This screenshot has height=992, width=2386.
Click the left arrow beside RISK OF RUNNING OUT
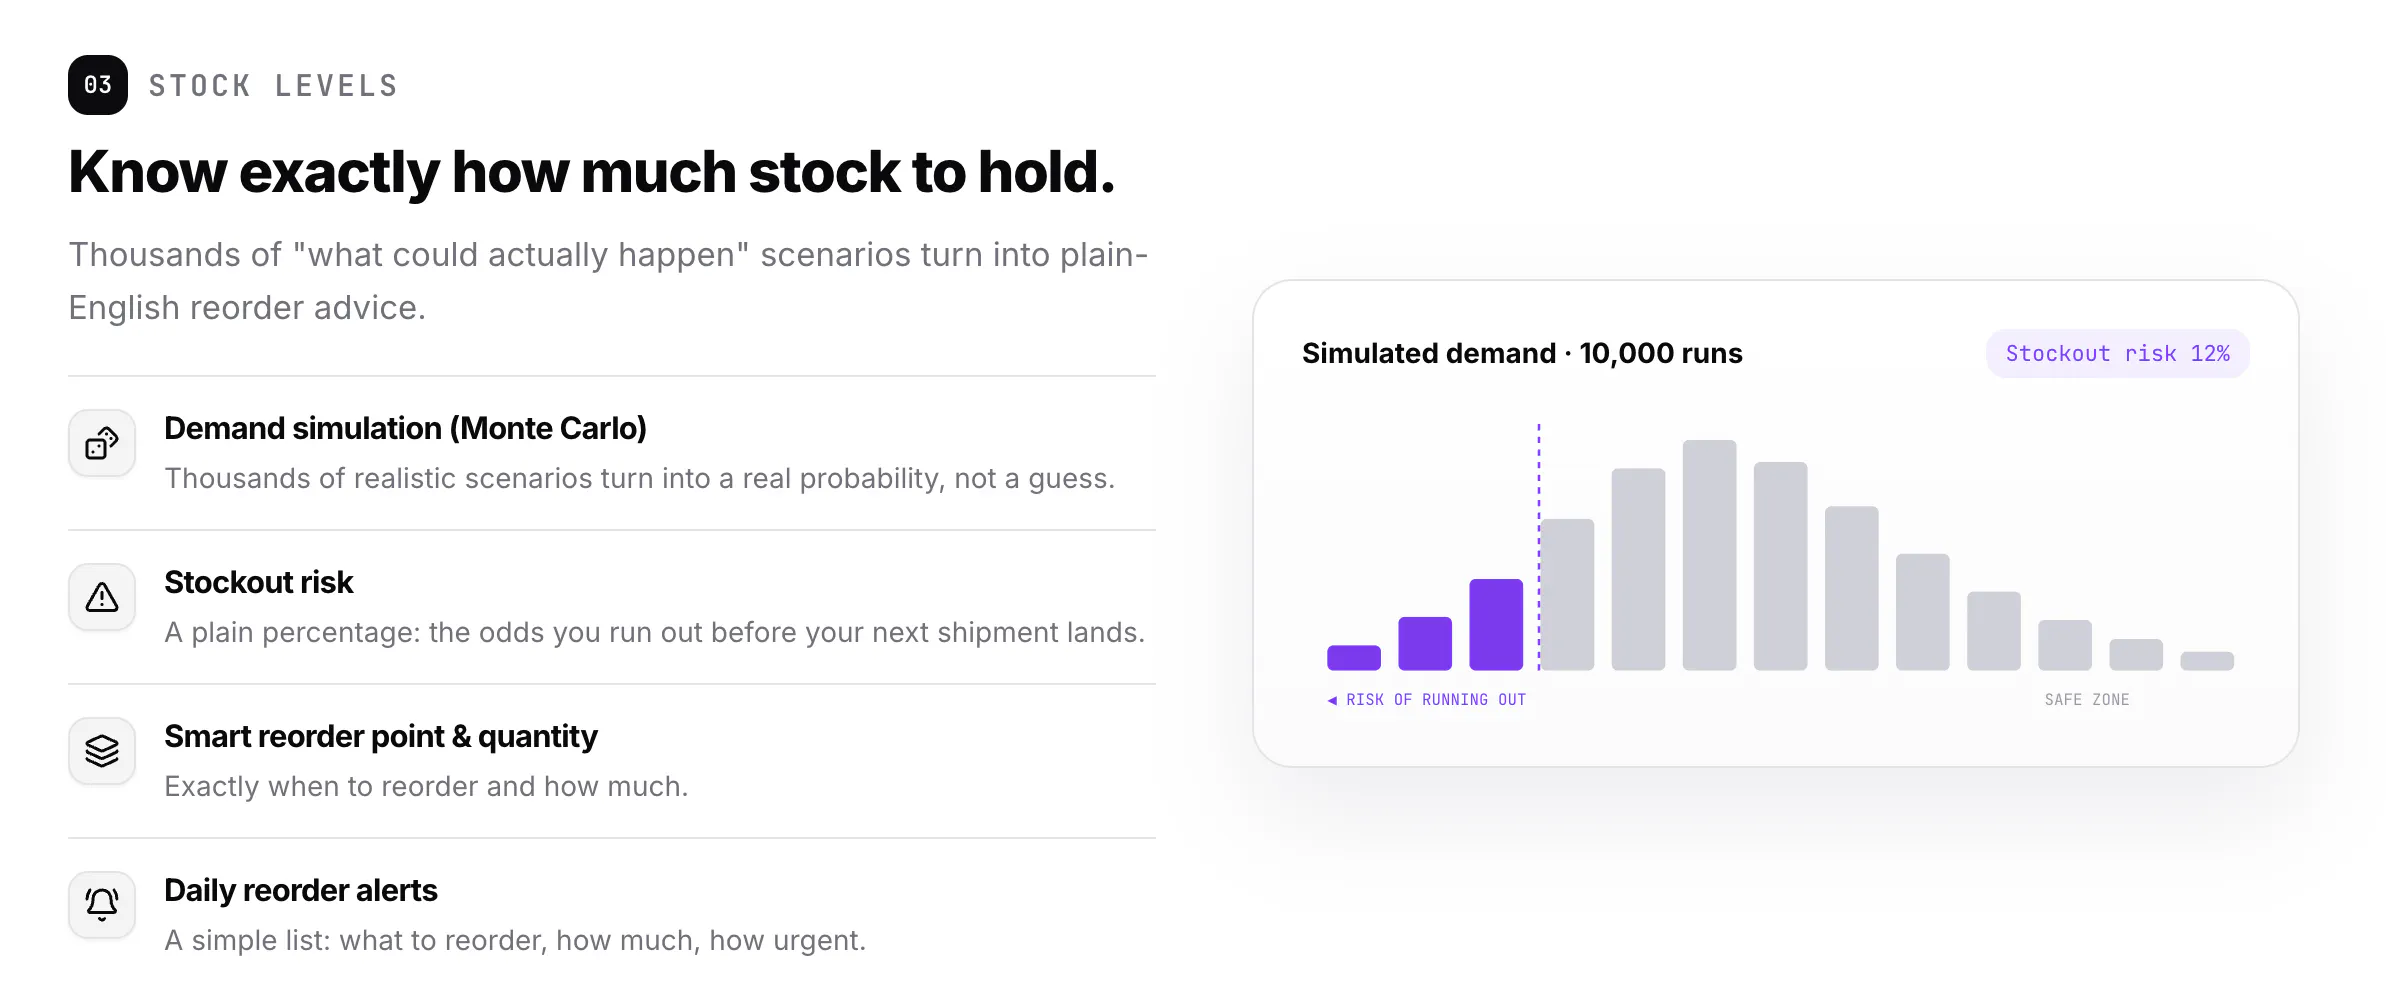(1332, 700)
